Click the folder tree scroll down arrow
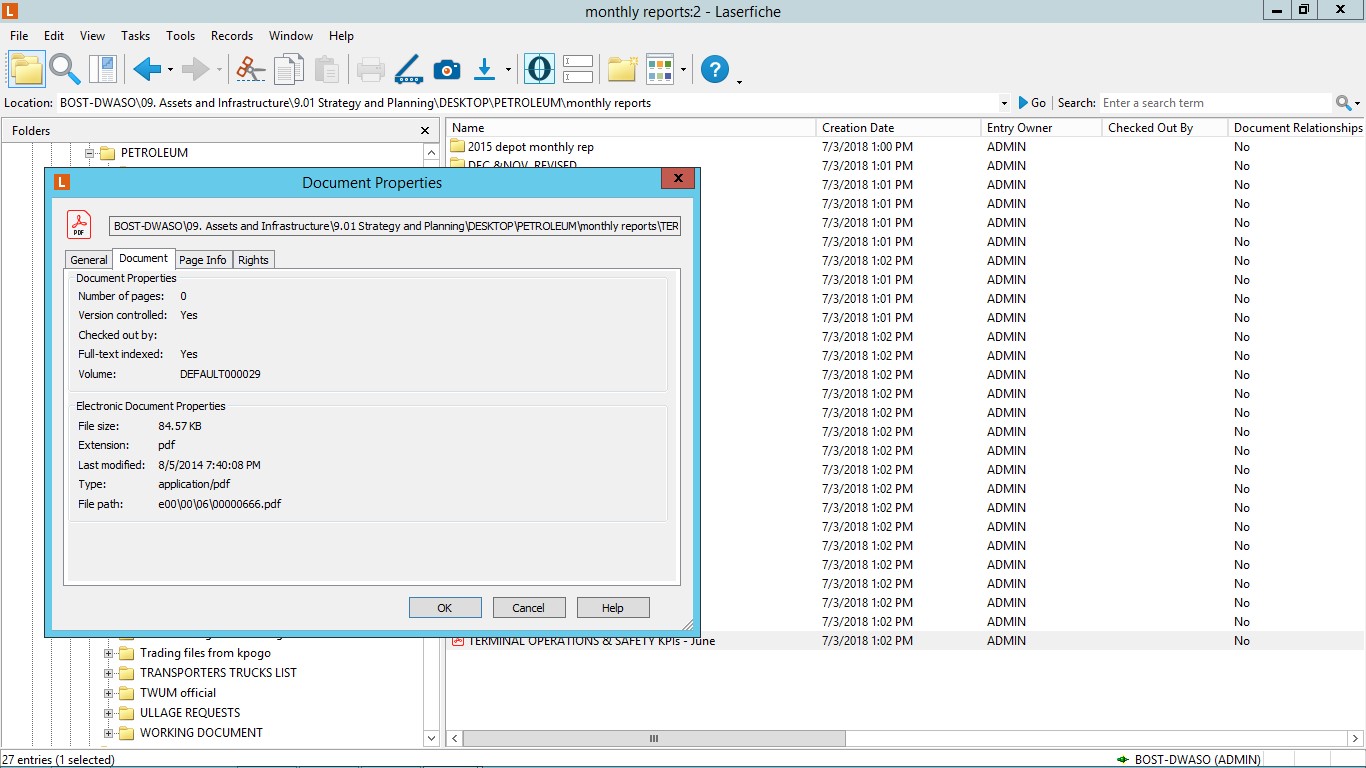This screenshot has height=768, width=1366. coord(432,739)
